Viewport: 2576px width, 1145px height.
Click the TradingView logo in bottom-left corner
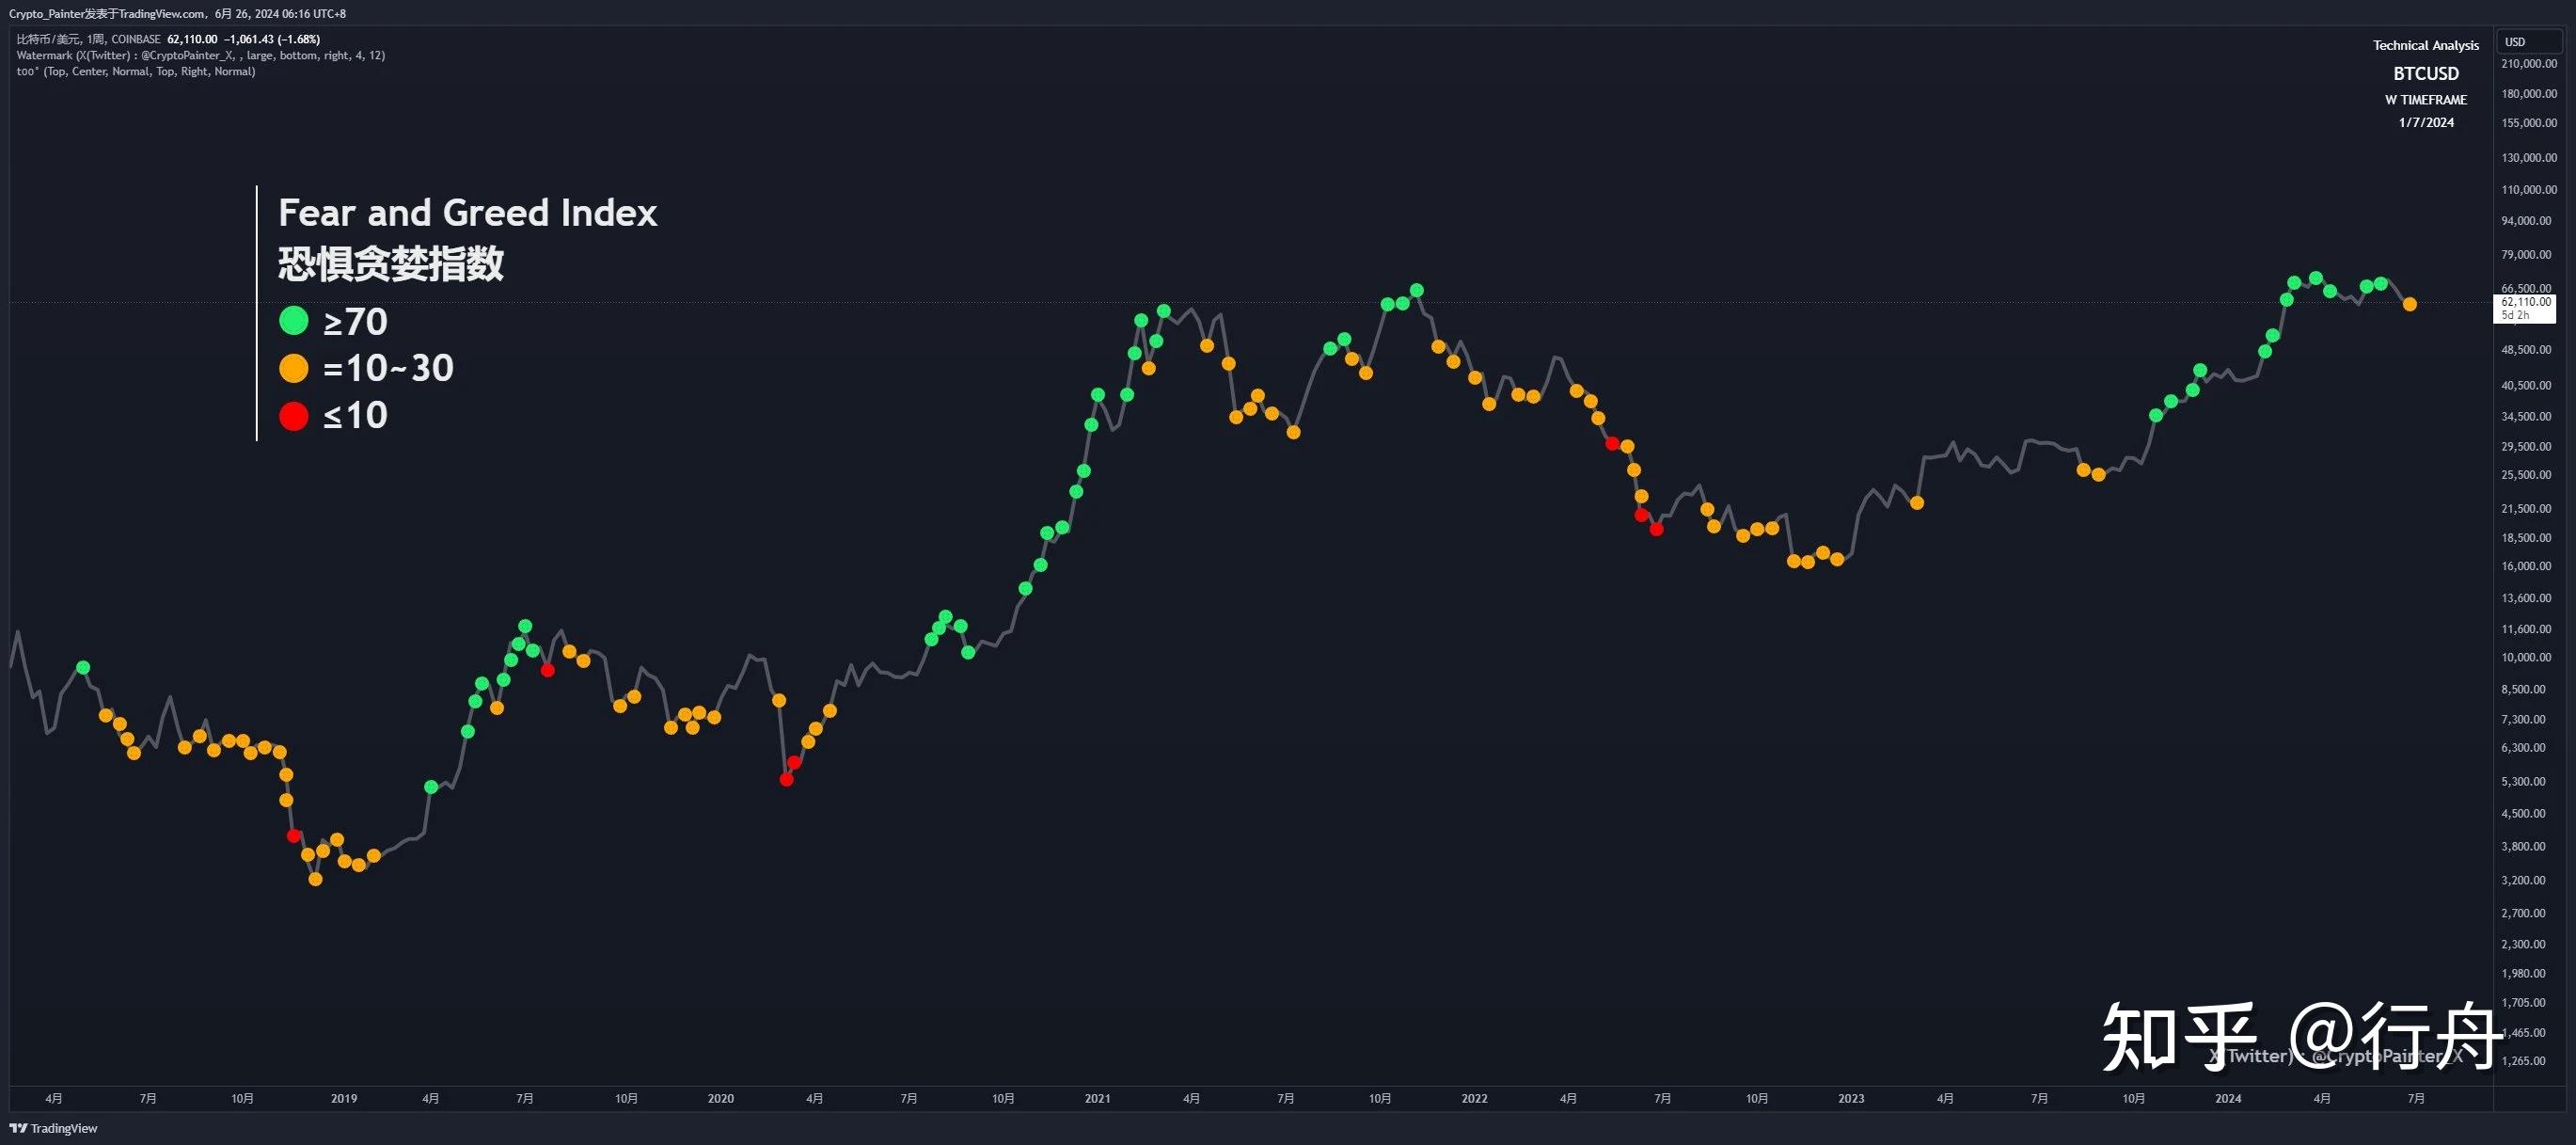(x=54, y=1128)
